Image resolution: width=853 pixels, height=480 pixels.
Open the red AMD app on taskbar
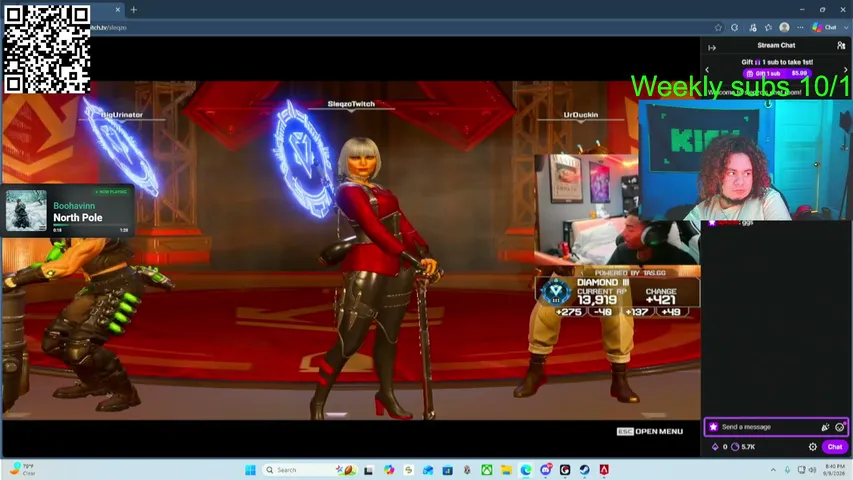click(x=604, y=470)
